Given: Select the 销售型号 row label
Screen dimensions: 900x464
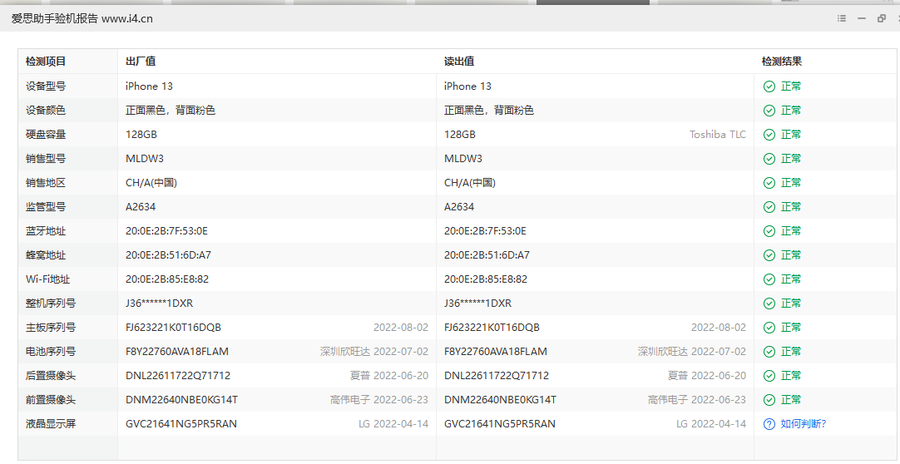Looking at the screenshot, I should click(x=45, y=158).
